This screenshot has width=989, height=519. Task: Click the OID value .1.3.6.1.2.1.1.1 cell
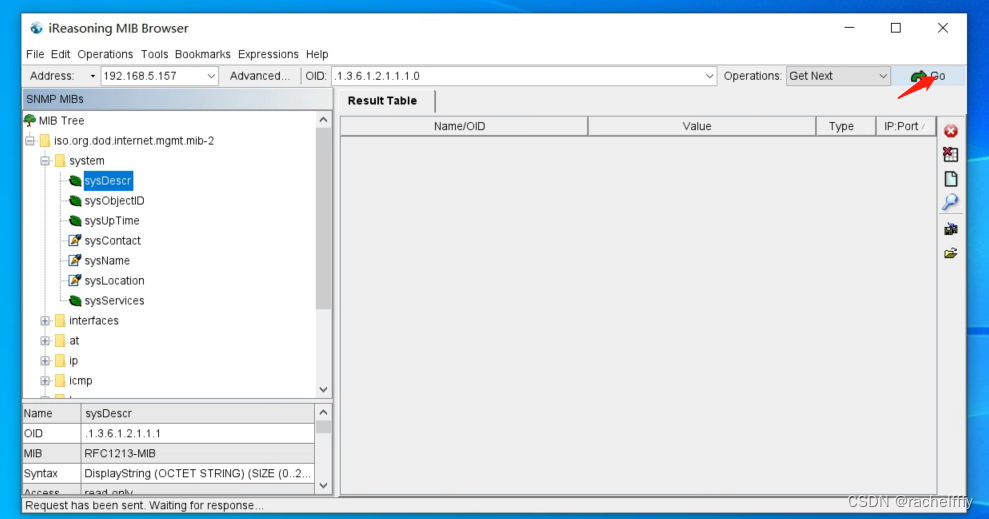click(x=198, y=433)
